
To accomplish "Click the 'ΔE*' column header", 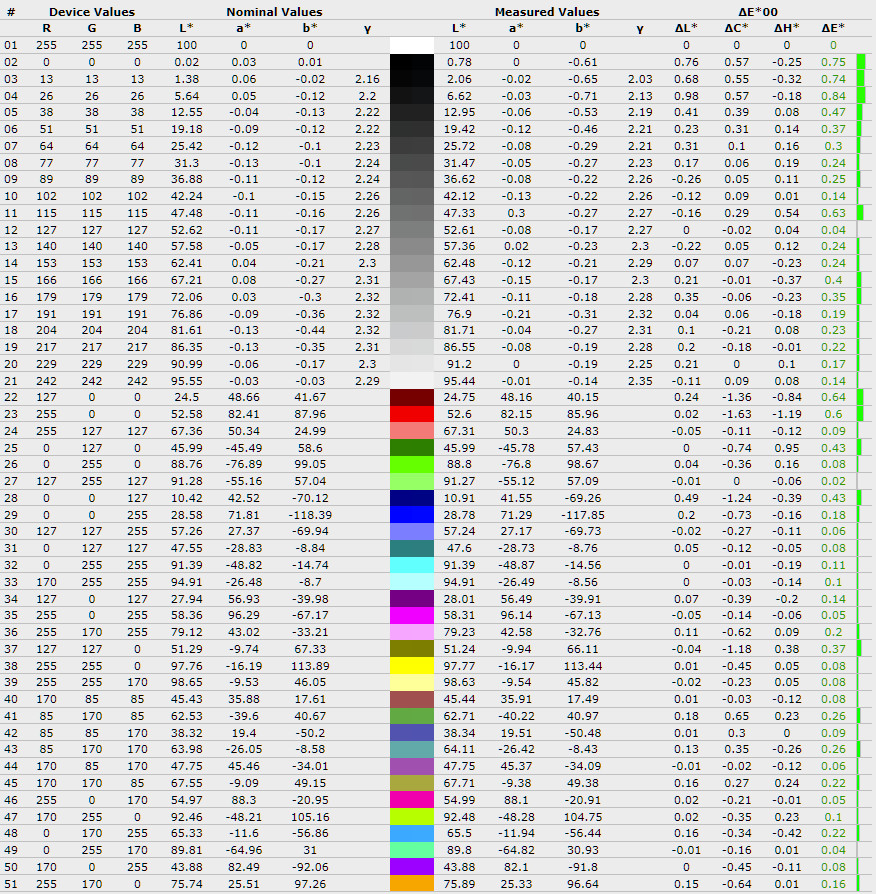I will pyautogui.click(x=833, y=28).
